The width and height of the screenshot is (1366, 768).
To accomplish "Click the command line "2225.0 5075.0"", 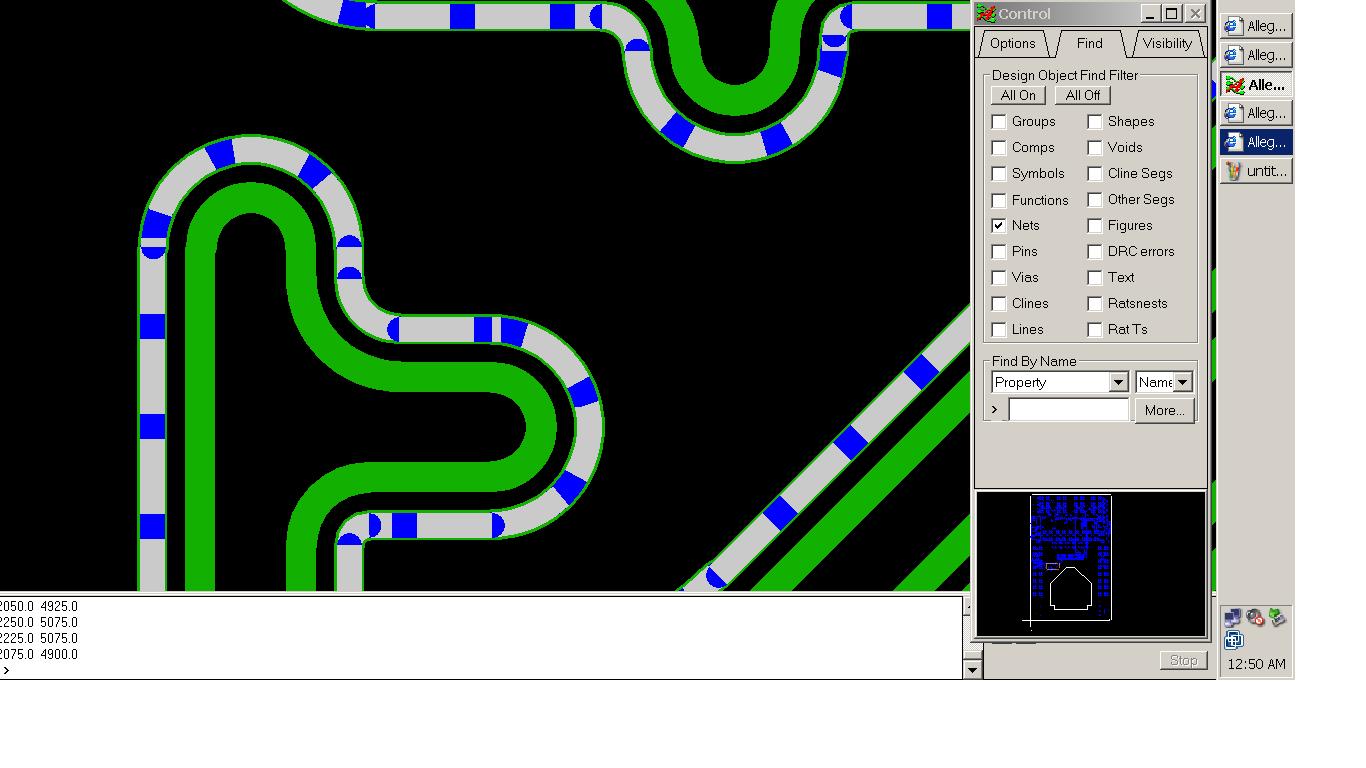I will [x=38, y=638].
